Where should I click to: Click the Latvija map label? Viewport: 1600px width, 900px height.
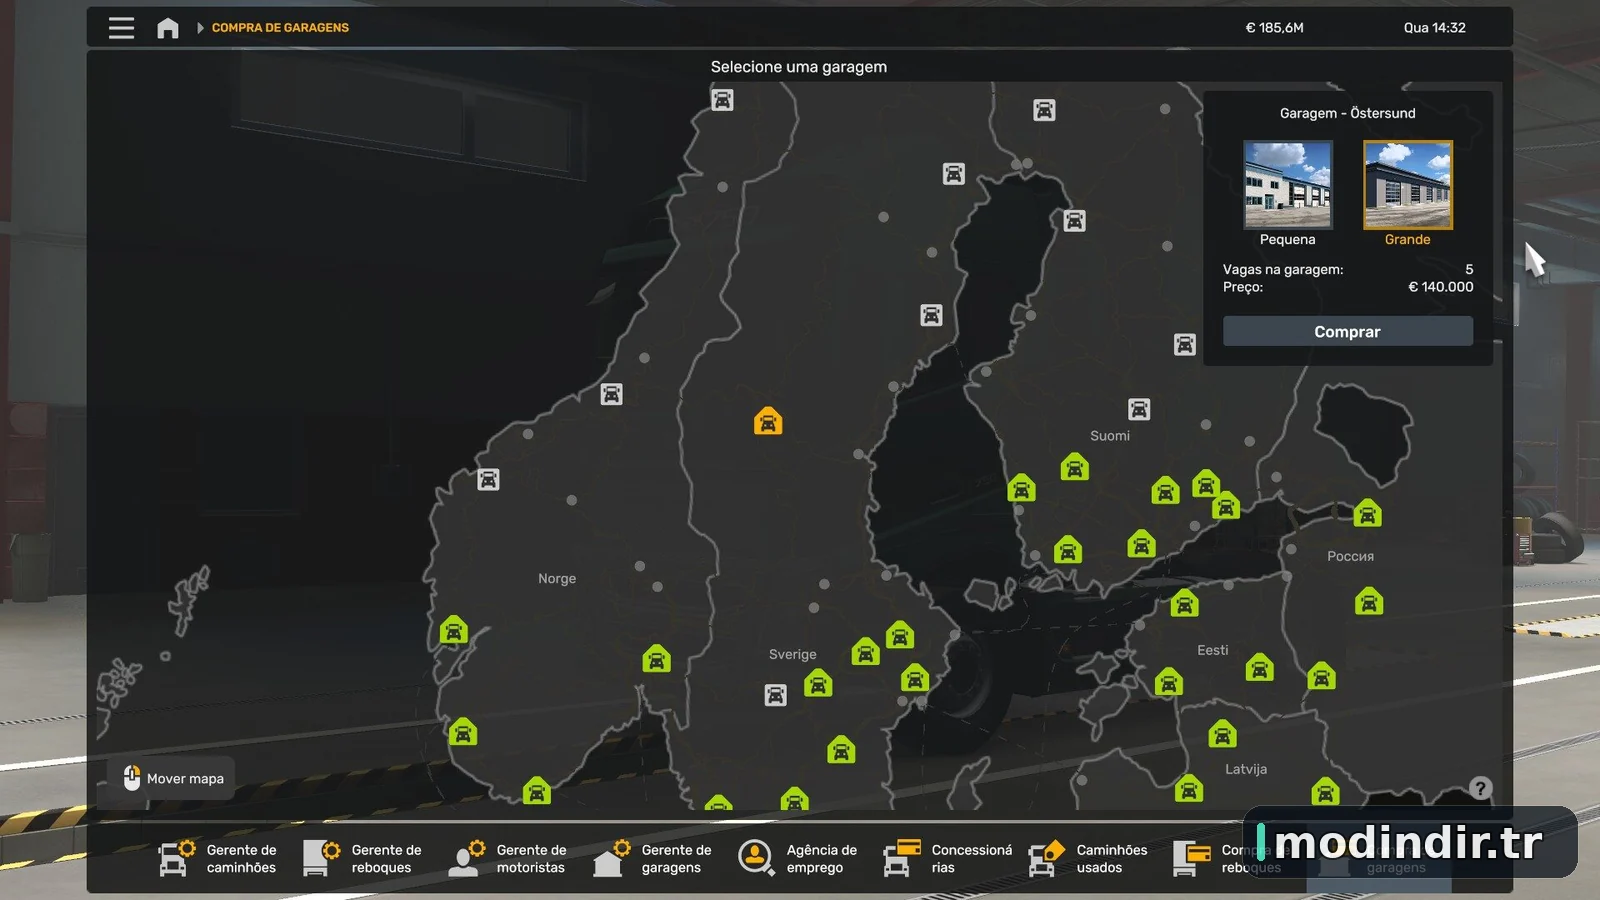pos(1246,769)
